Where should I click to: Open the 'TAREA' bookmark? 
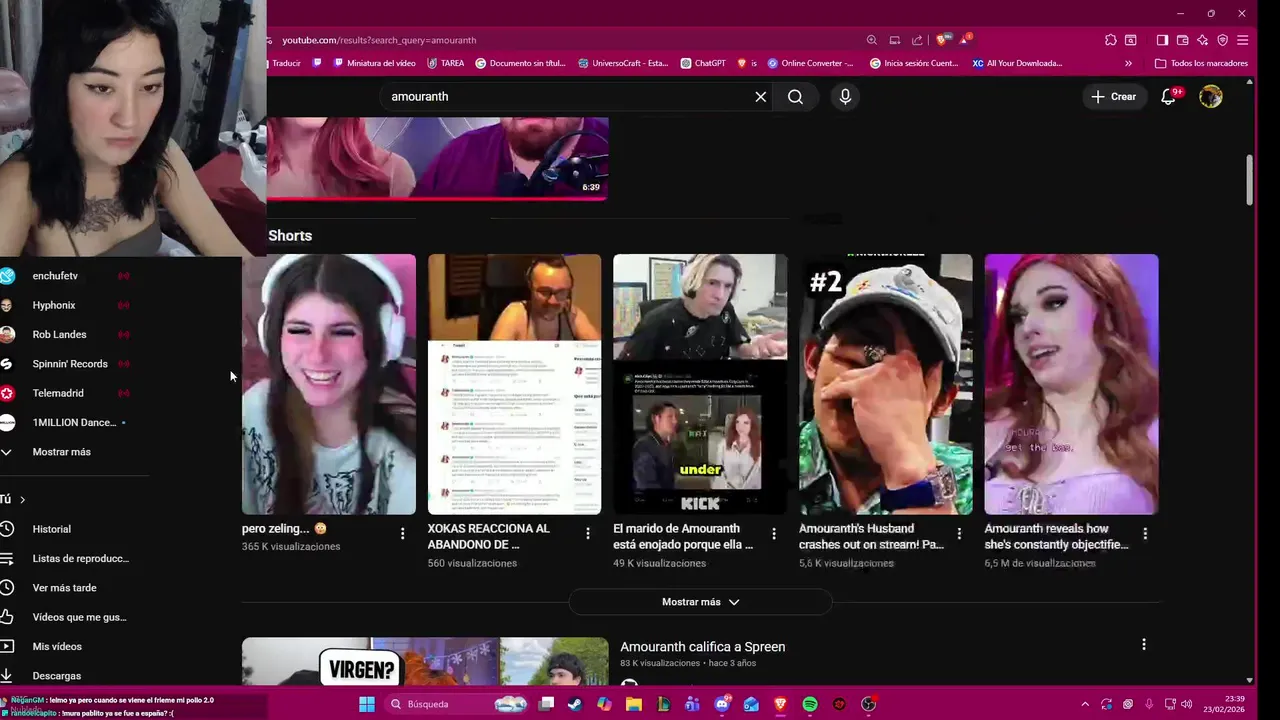tap(445, 63)
